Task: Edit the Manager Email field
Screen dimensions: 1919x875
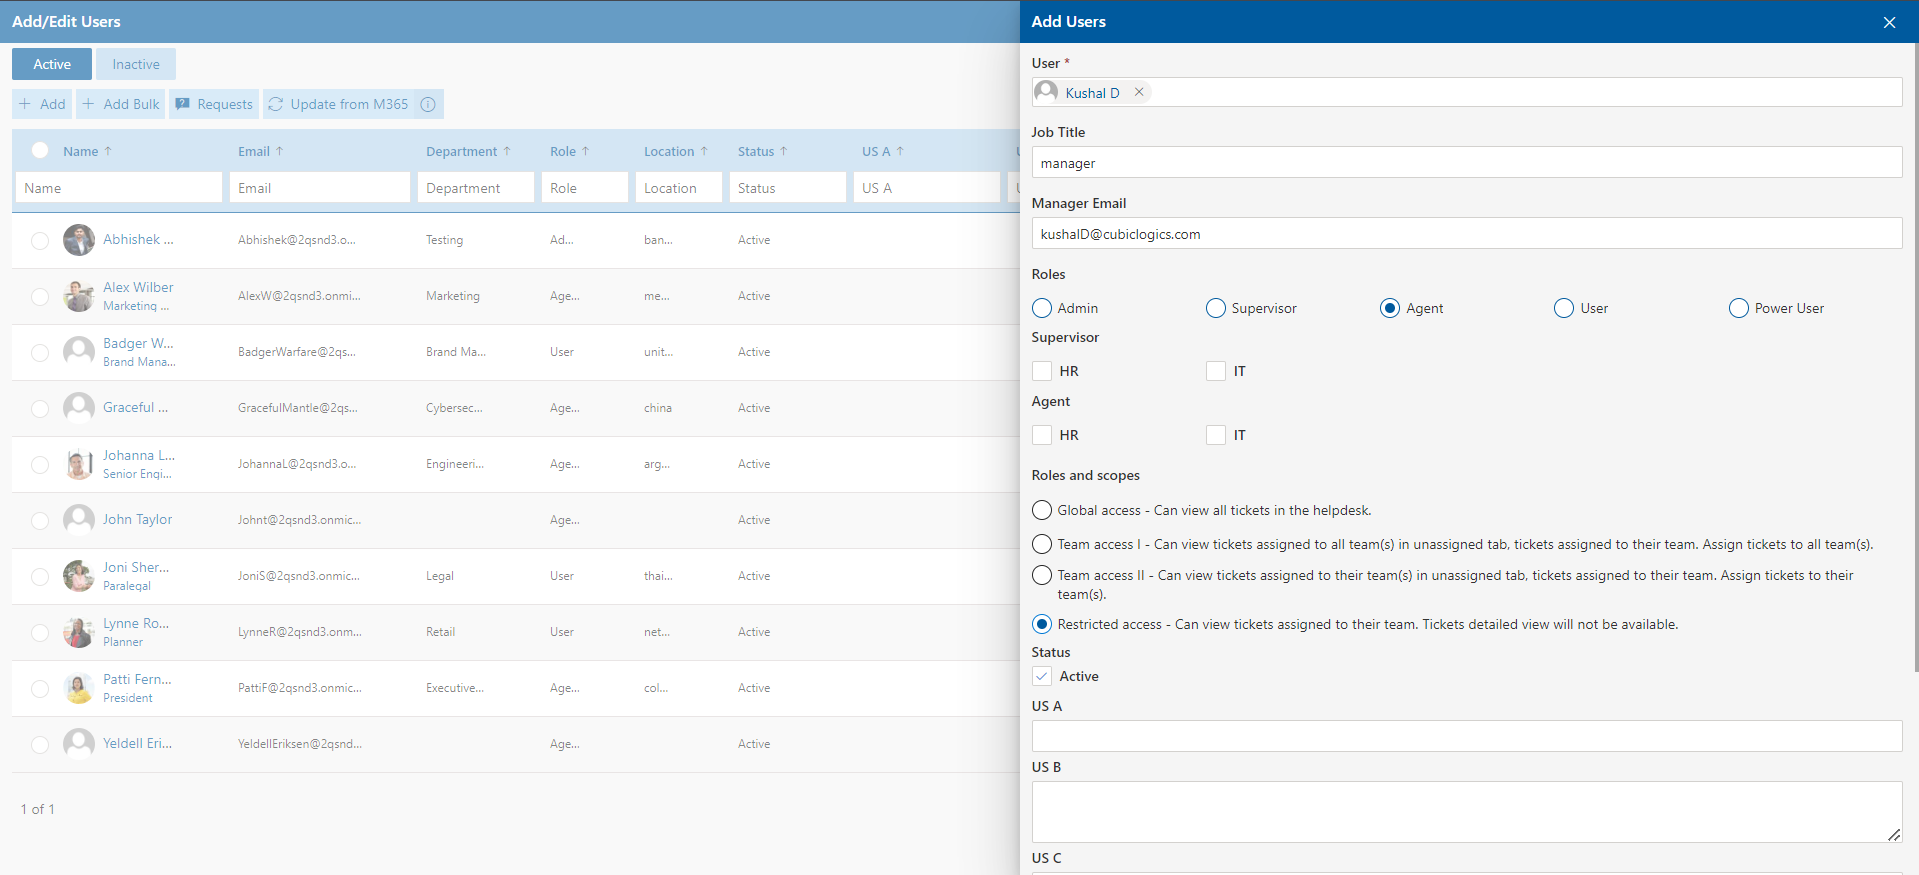Action: coord(1467,233)
